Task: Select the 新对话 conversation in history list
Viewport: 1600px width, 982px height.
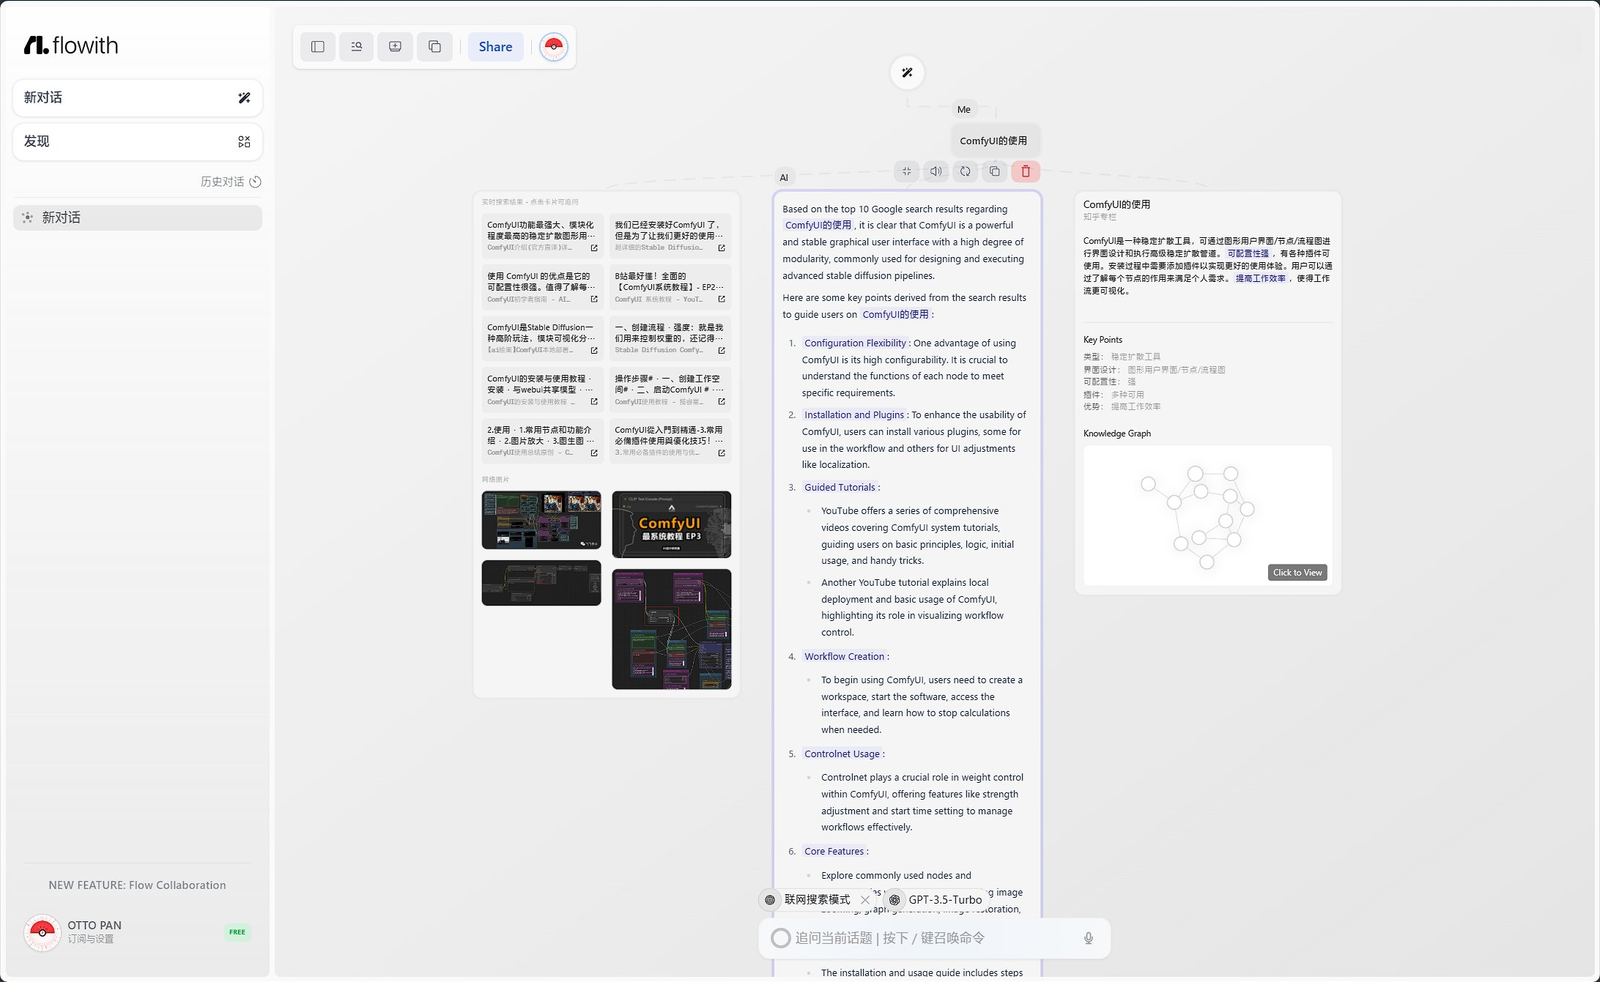Action: point(138,218)
